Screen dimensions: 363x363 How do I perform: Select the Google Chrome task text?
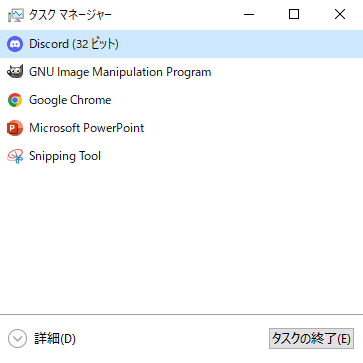coord(70,100)
